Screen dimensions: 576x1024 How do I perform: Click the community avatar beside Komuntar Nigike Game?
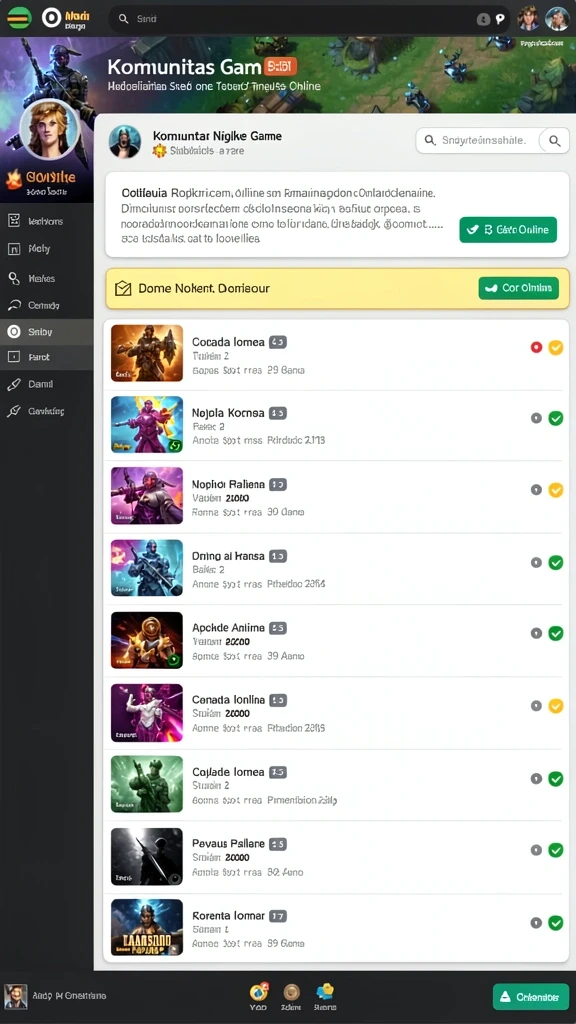tap(125, 142)
